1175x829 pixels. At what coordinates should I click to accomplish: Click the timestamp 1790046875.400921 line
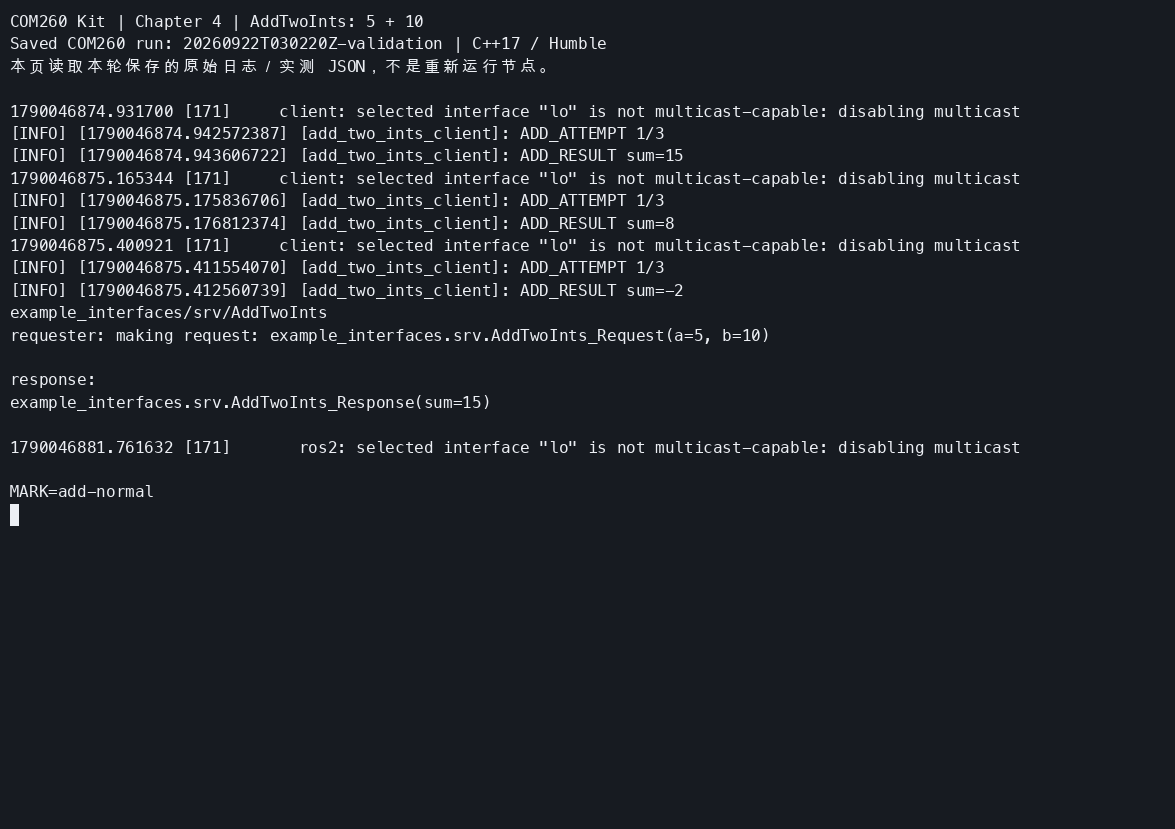tap(515, 246)
